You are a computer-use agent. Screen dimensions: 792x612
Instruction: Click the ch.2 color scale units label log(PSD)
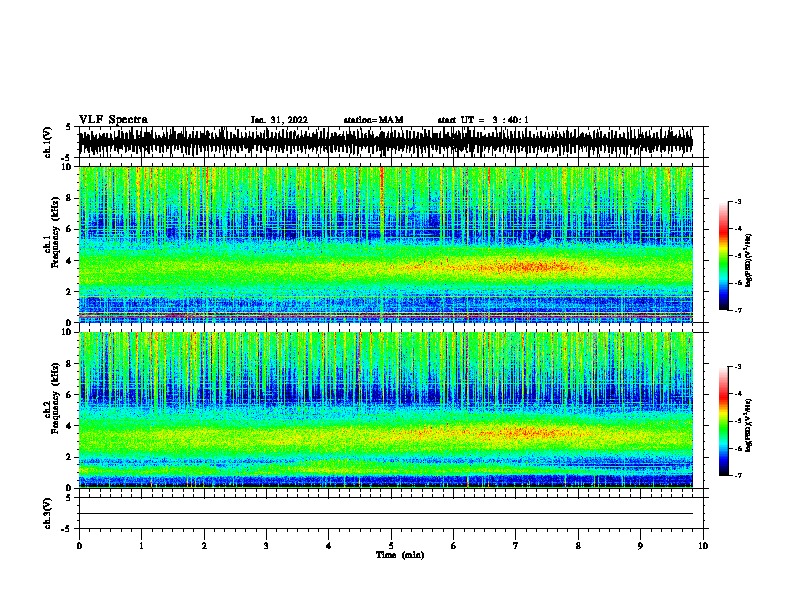pos(748,425)
